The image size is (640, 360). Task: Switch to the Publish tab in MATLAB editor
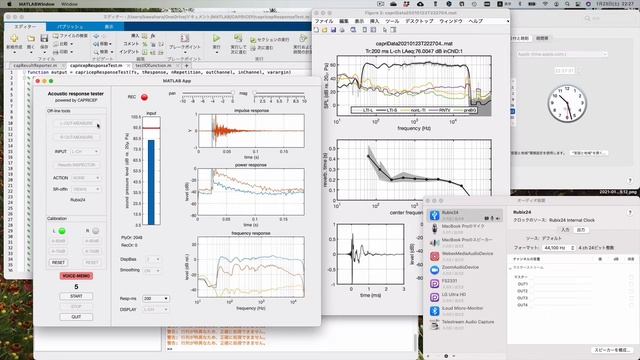70,27
